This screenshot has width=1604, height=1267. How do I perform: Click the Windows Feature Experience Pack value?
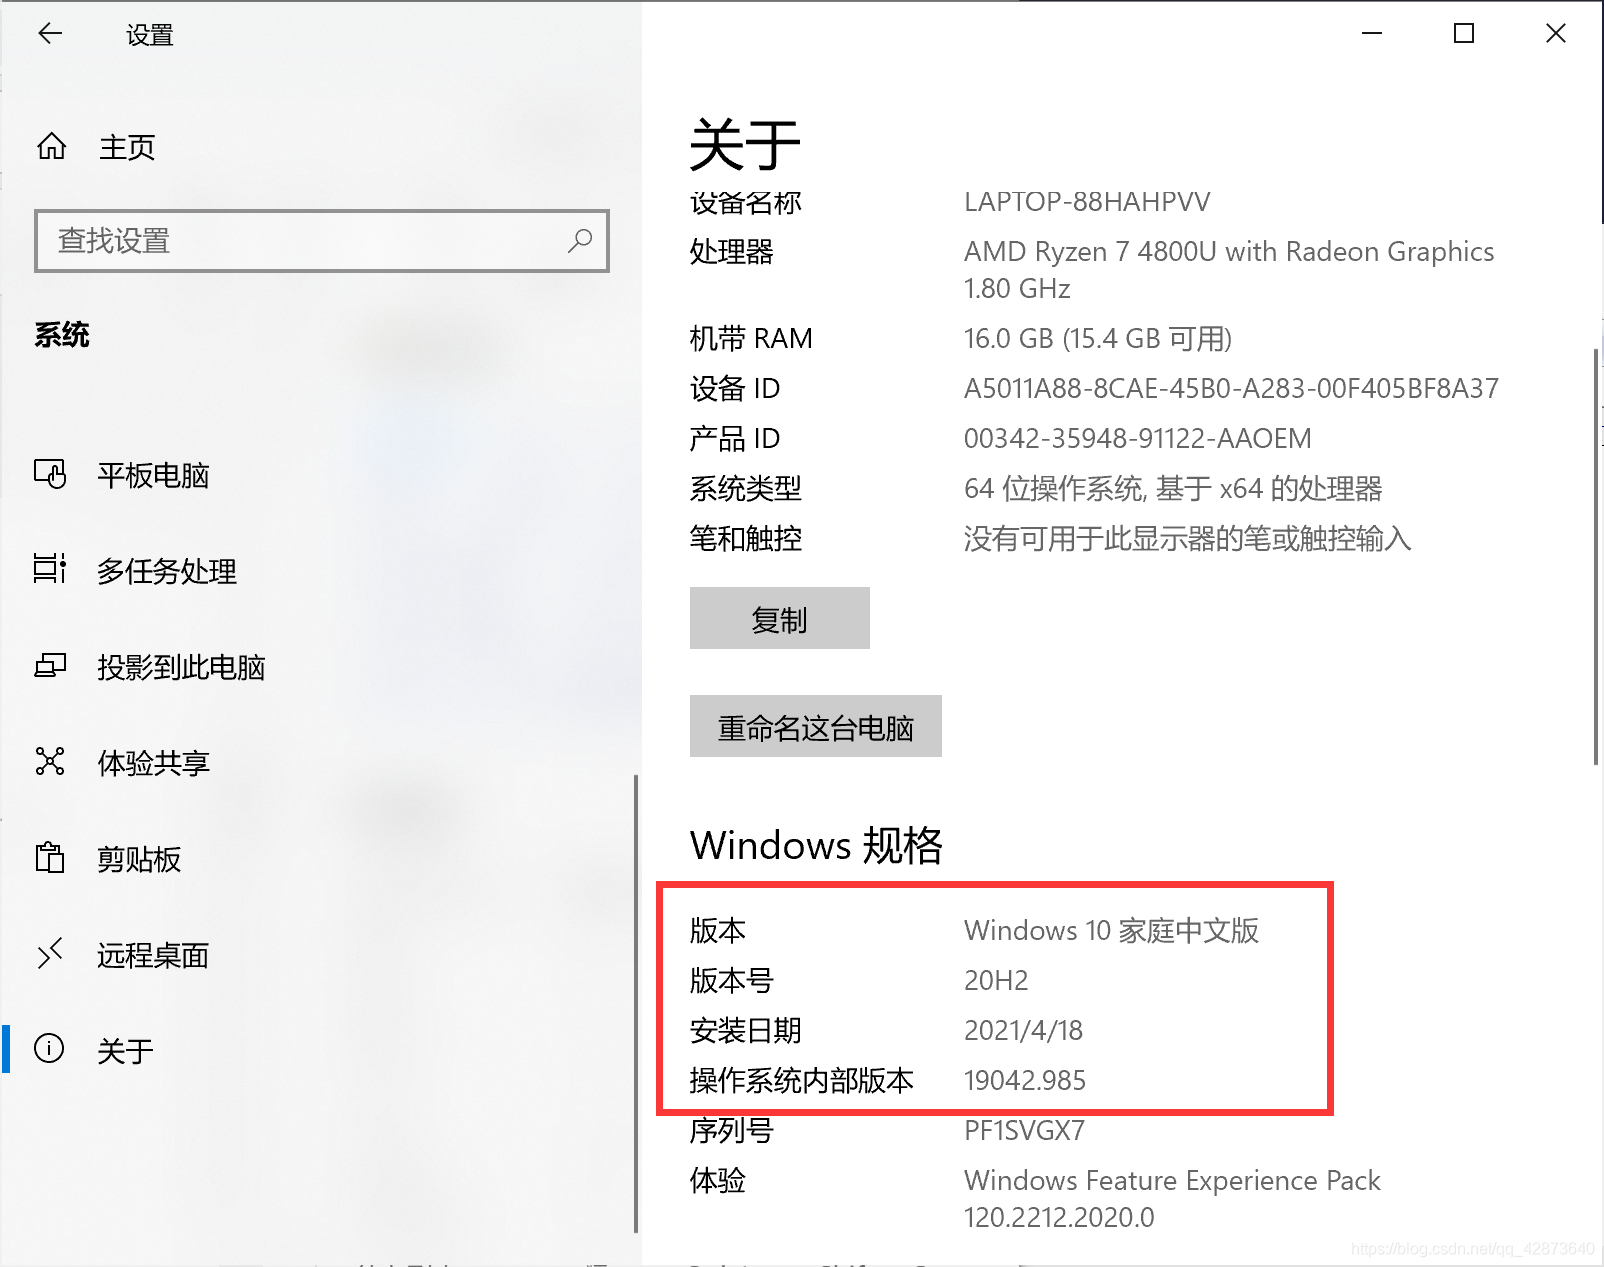(1172, 1198)
